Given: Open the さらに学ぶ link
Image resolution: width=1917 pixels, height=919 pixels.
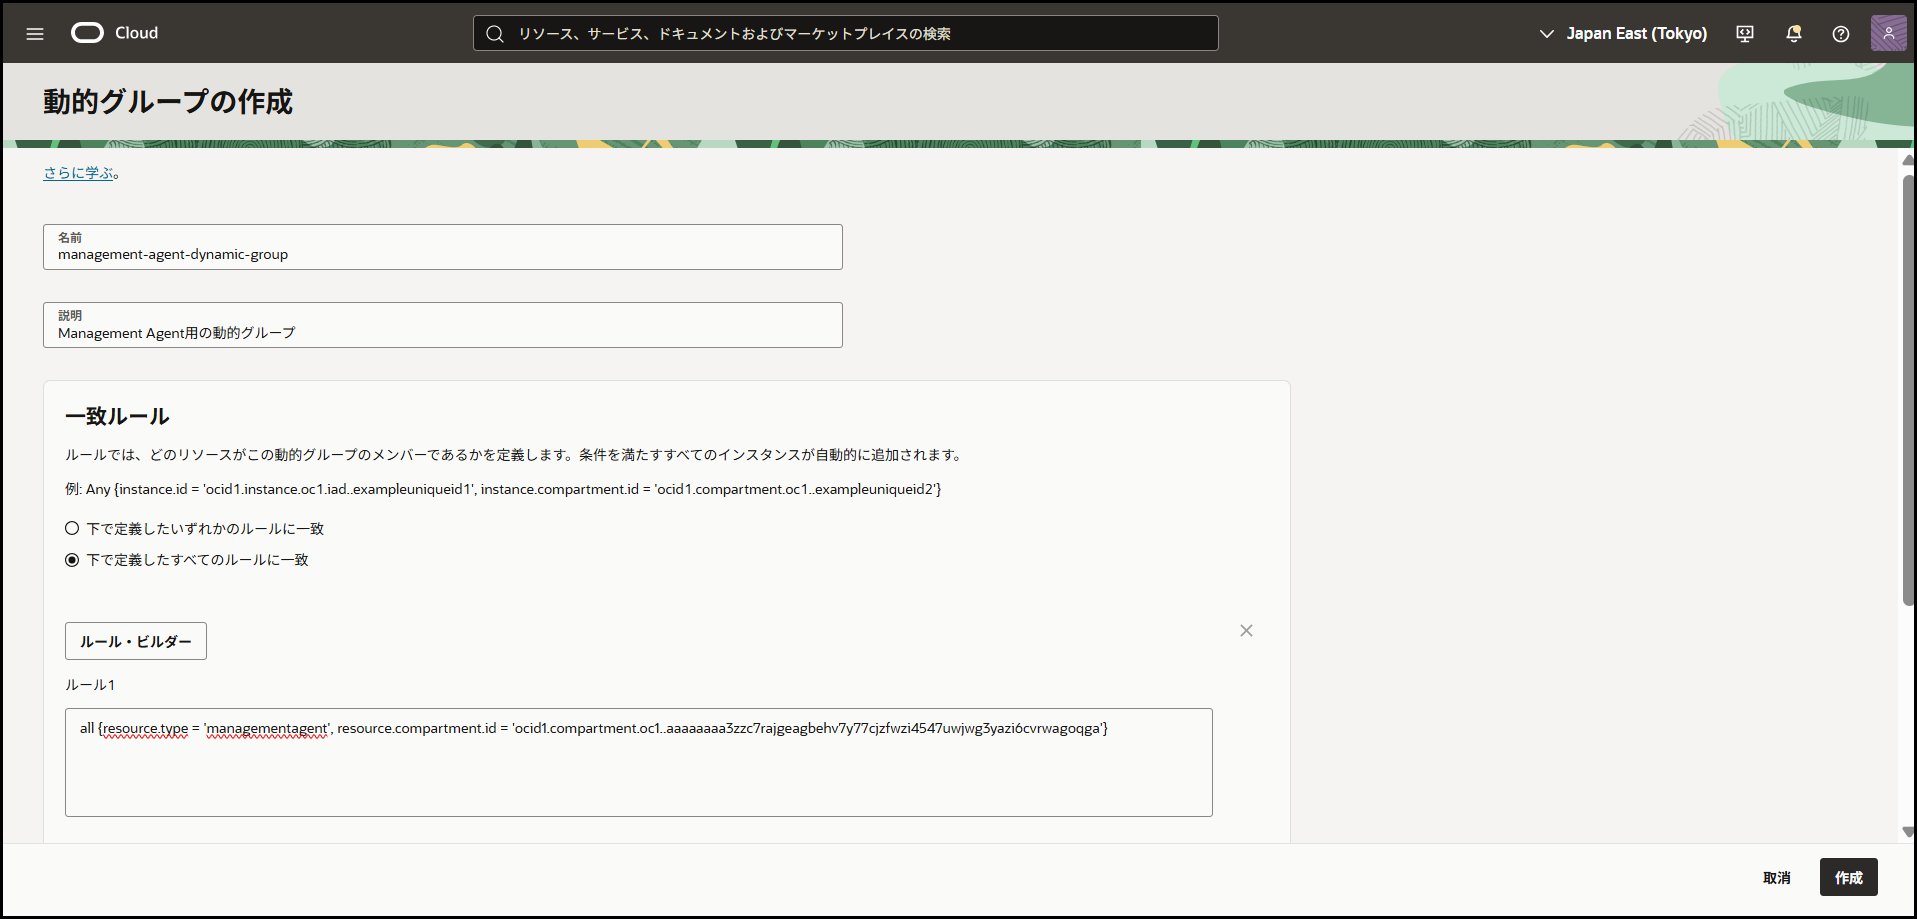Looking at the screenshot, I should coord(78,173).
